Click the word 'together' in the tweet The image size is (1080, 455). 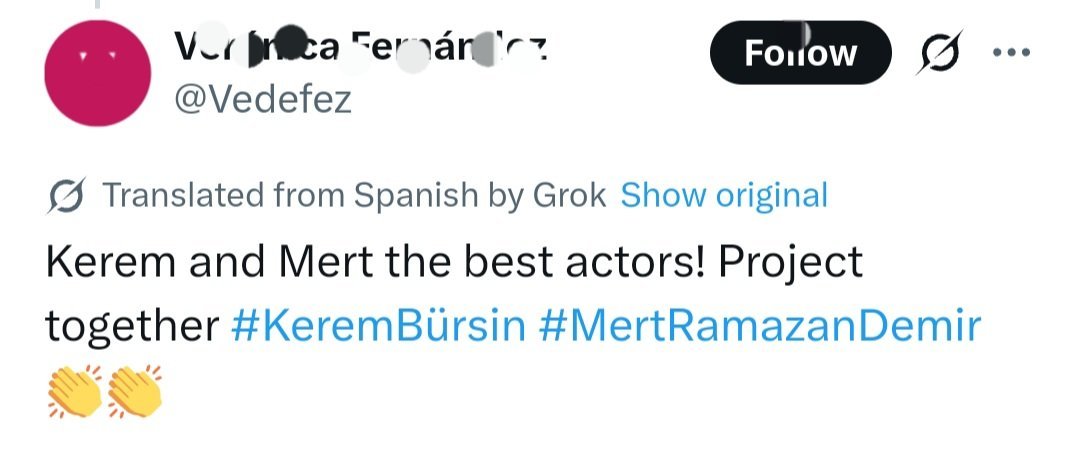point(132,326)
